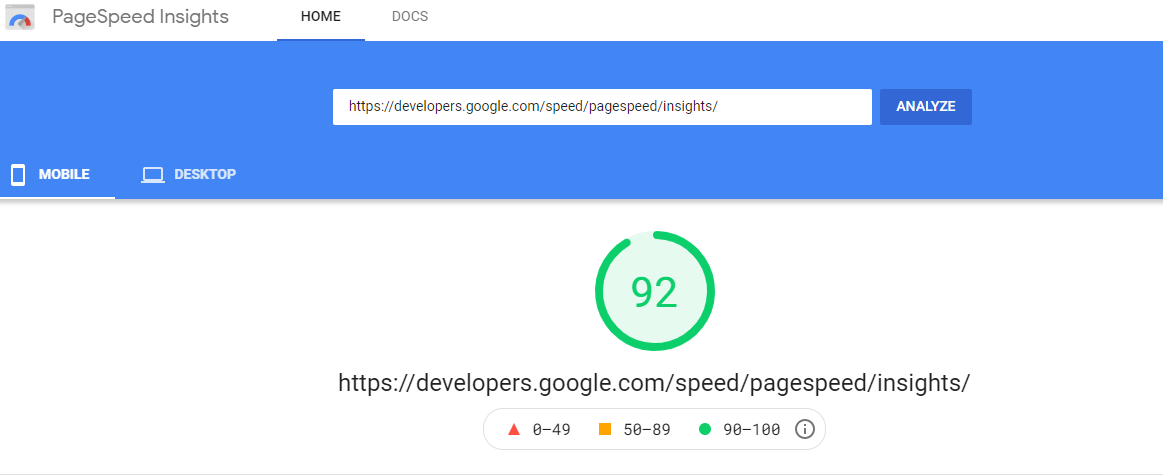This screenshot has width=1163, height=476.
Task: Click the green circle 90–100 legend marker
Action: point(705,429)
